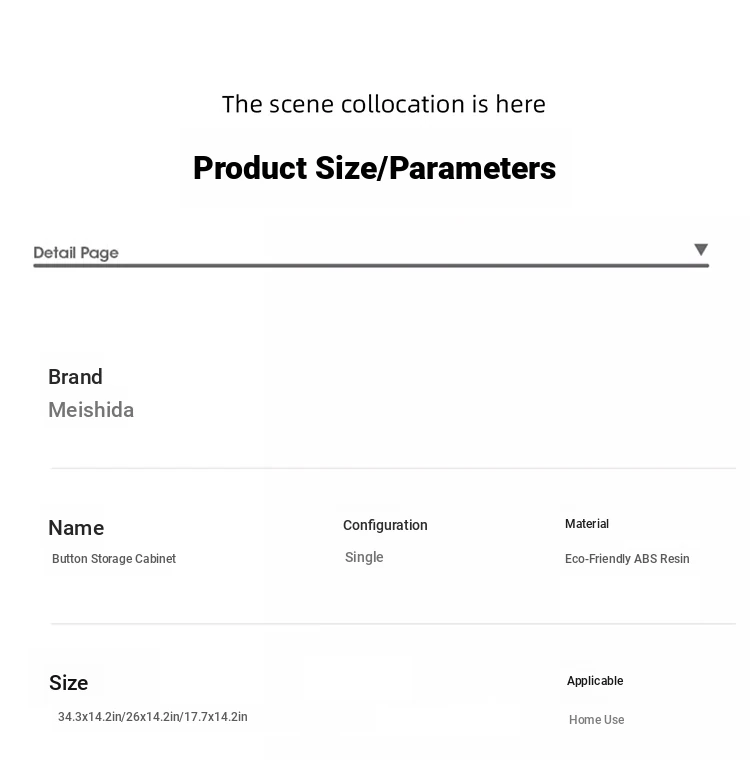Select the Brand label

coord(75,377)
